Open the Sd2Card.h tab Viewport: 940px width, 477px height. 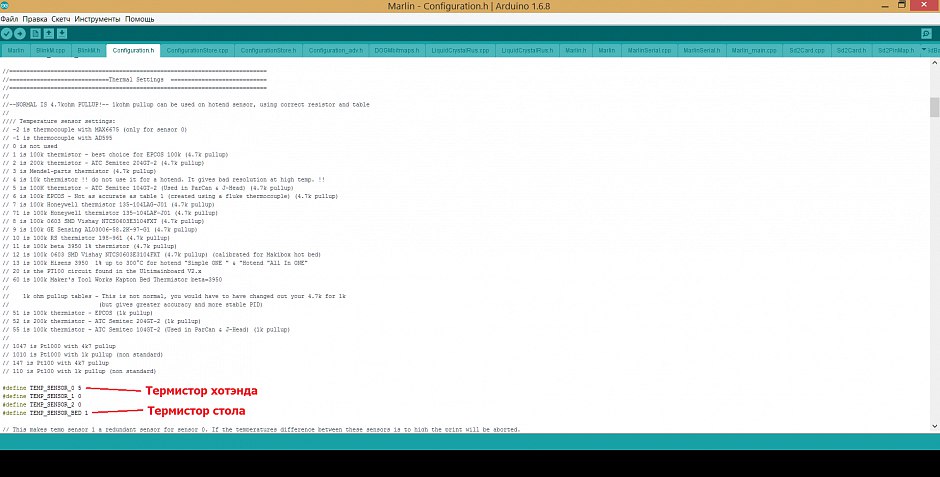(x=851, y=50)
